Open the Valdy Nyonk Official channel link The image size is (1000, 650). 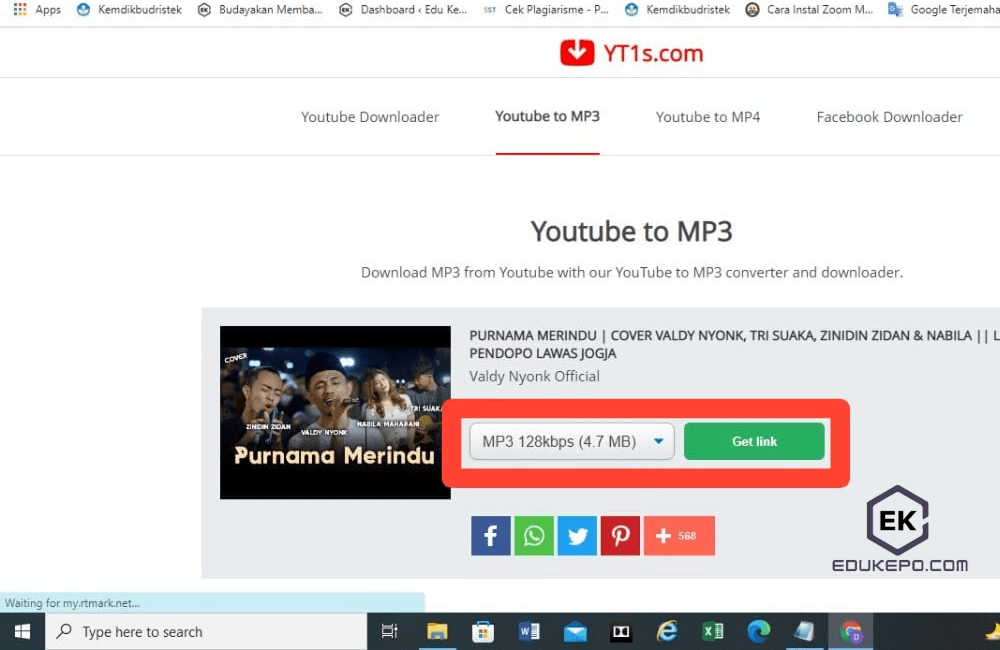pyautogui.click(x=533, y=377)
